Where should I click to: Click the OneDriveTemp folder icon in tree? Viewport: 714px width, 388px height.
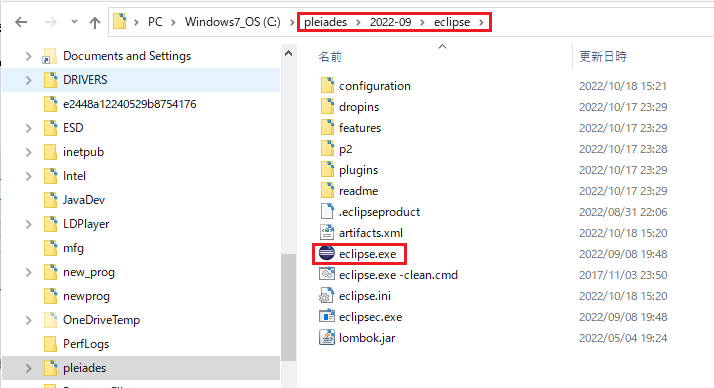click(x=51, y=320)
